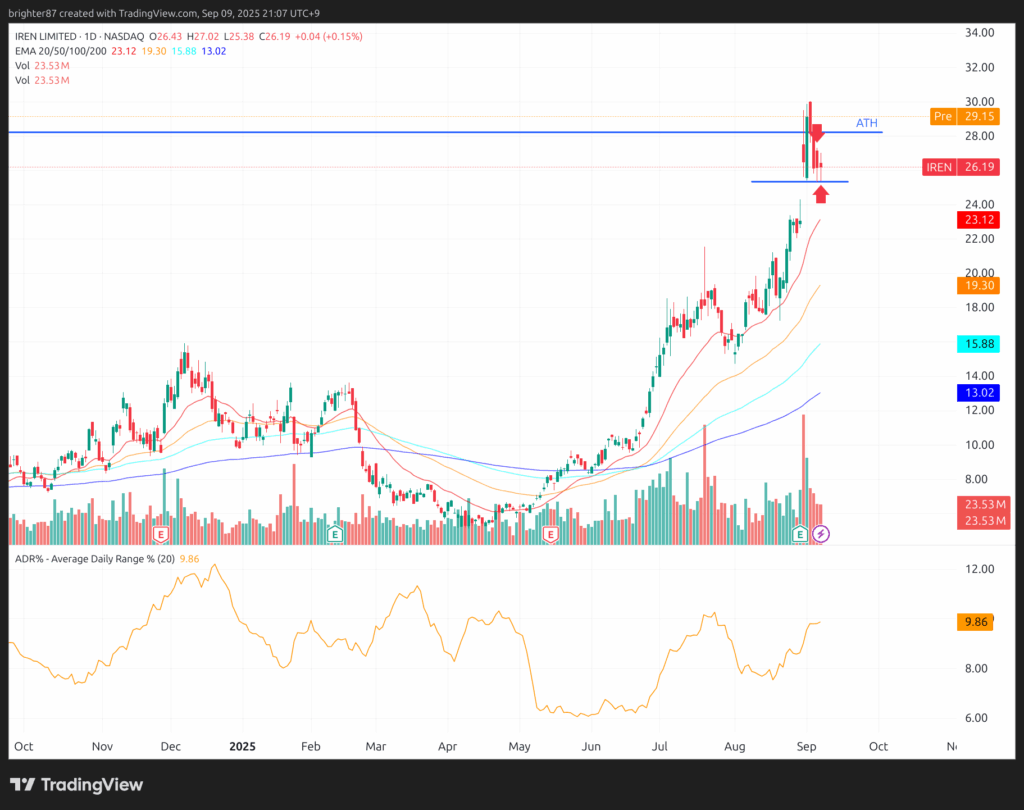The height and width of the screenshot is (810, 1024).
Task: Select the IREN LIMITED · 1D · NASDAQ title
Action: 80,37
